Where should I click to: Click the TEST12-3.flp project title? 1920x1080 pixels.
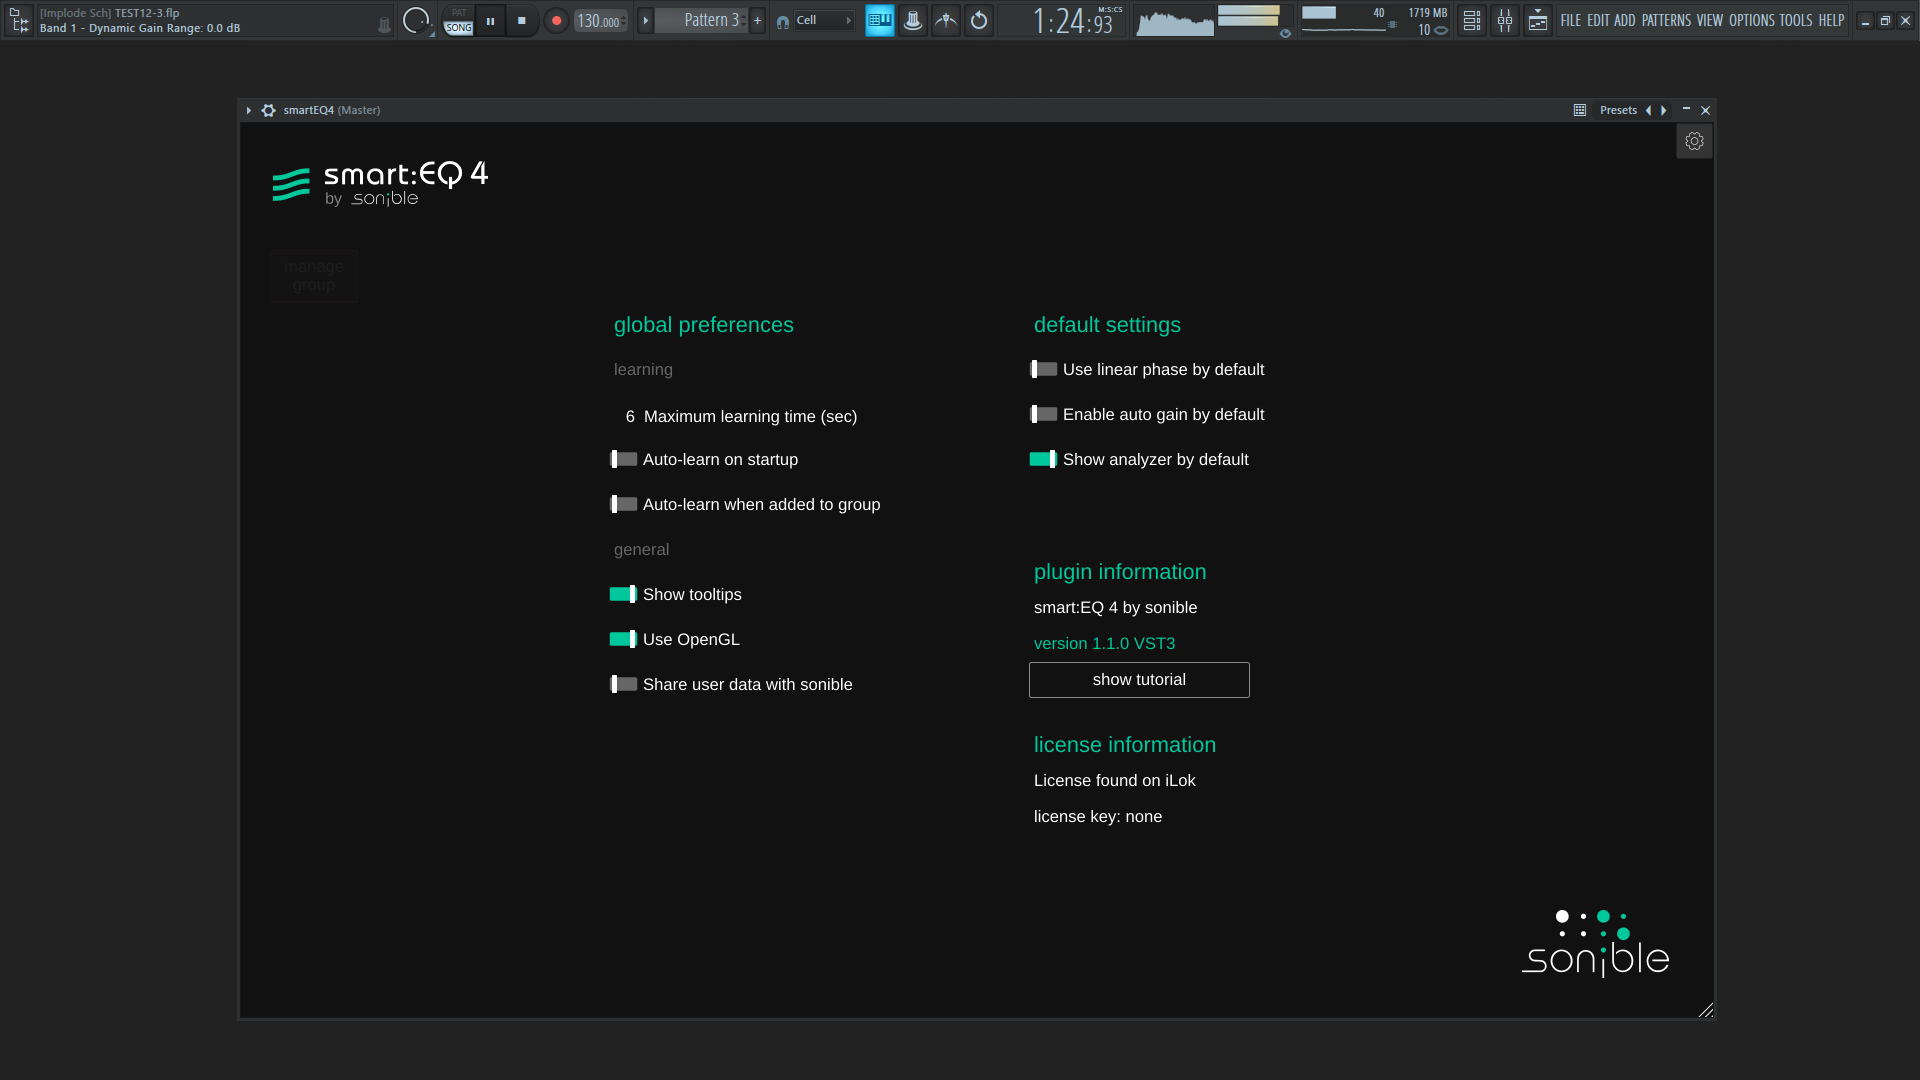[147, 13]
